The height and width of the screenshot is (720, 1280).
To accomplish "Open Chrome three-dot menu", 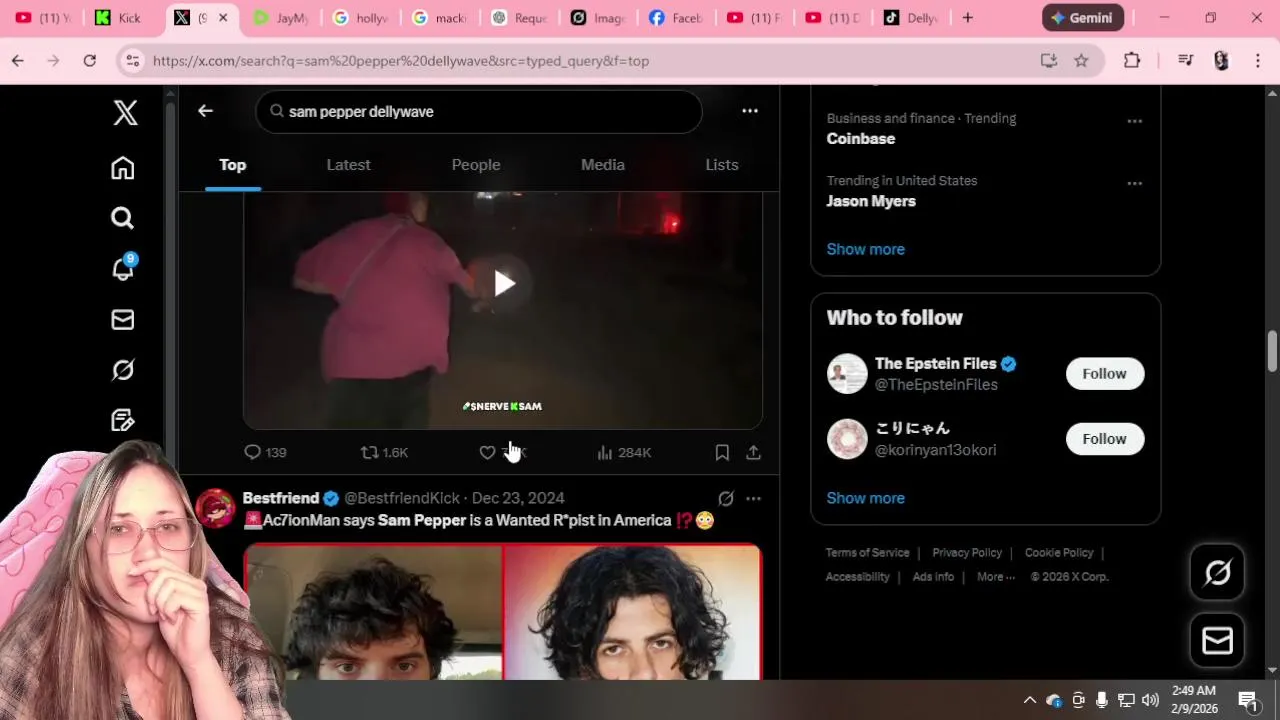I will 1258,61.
